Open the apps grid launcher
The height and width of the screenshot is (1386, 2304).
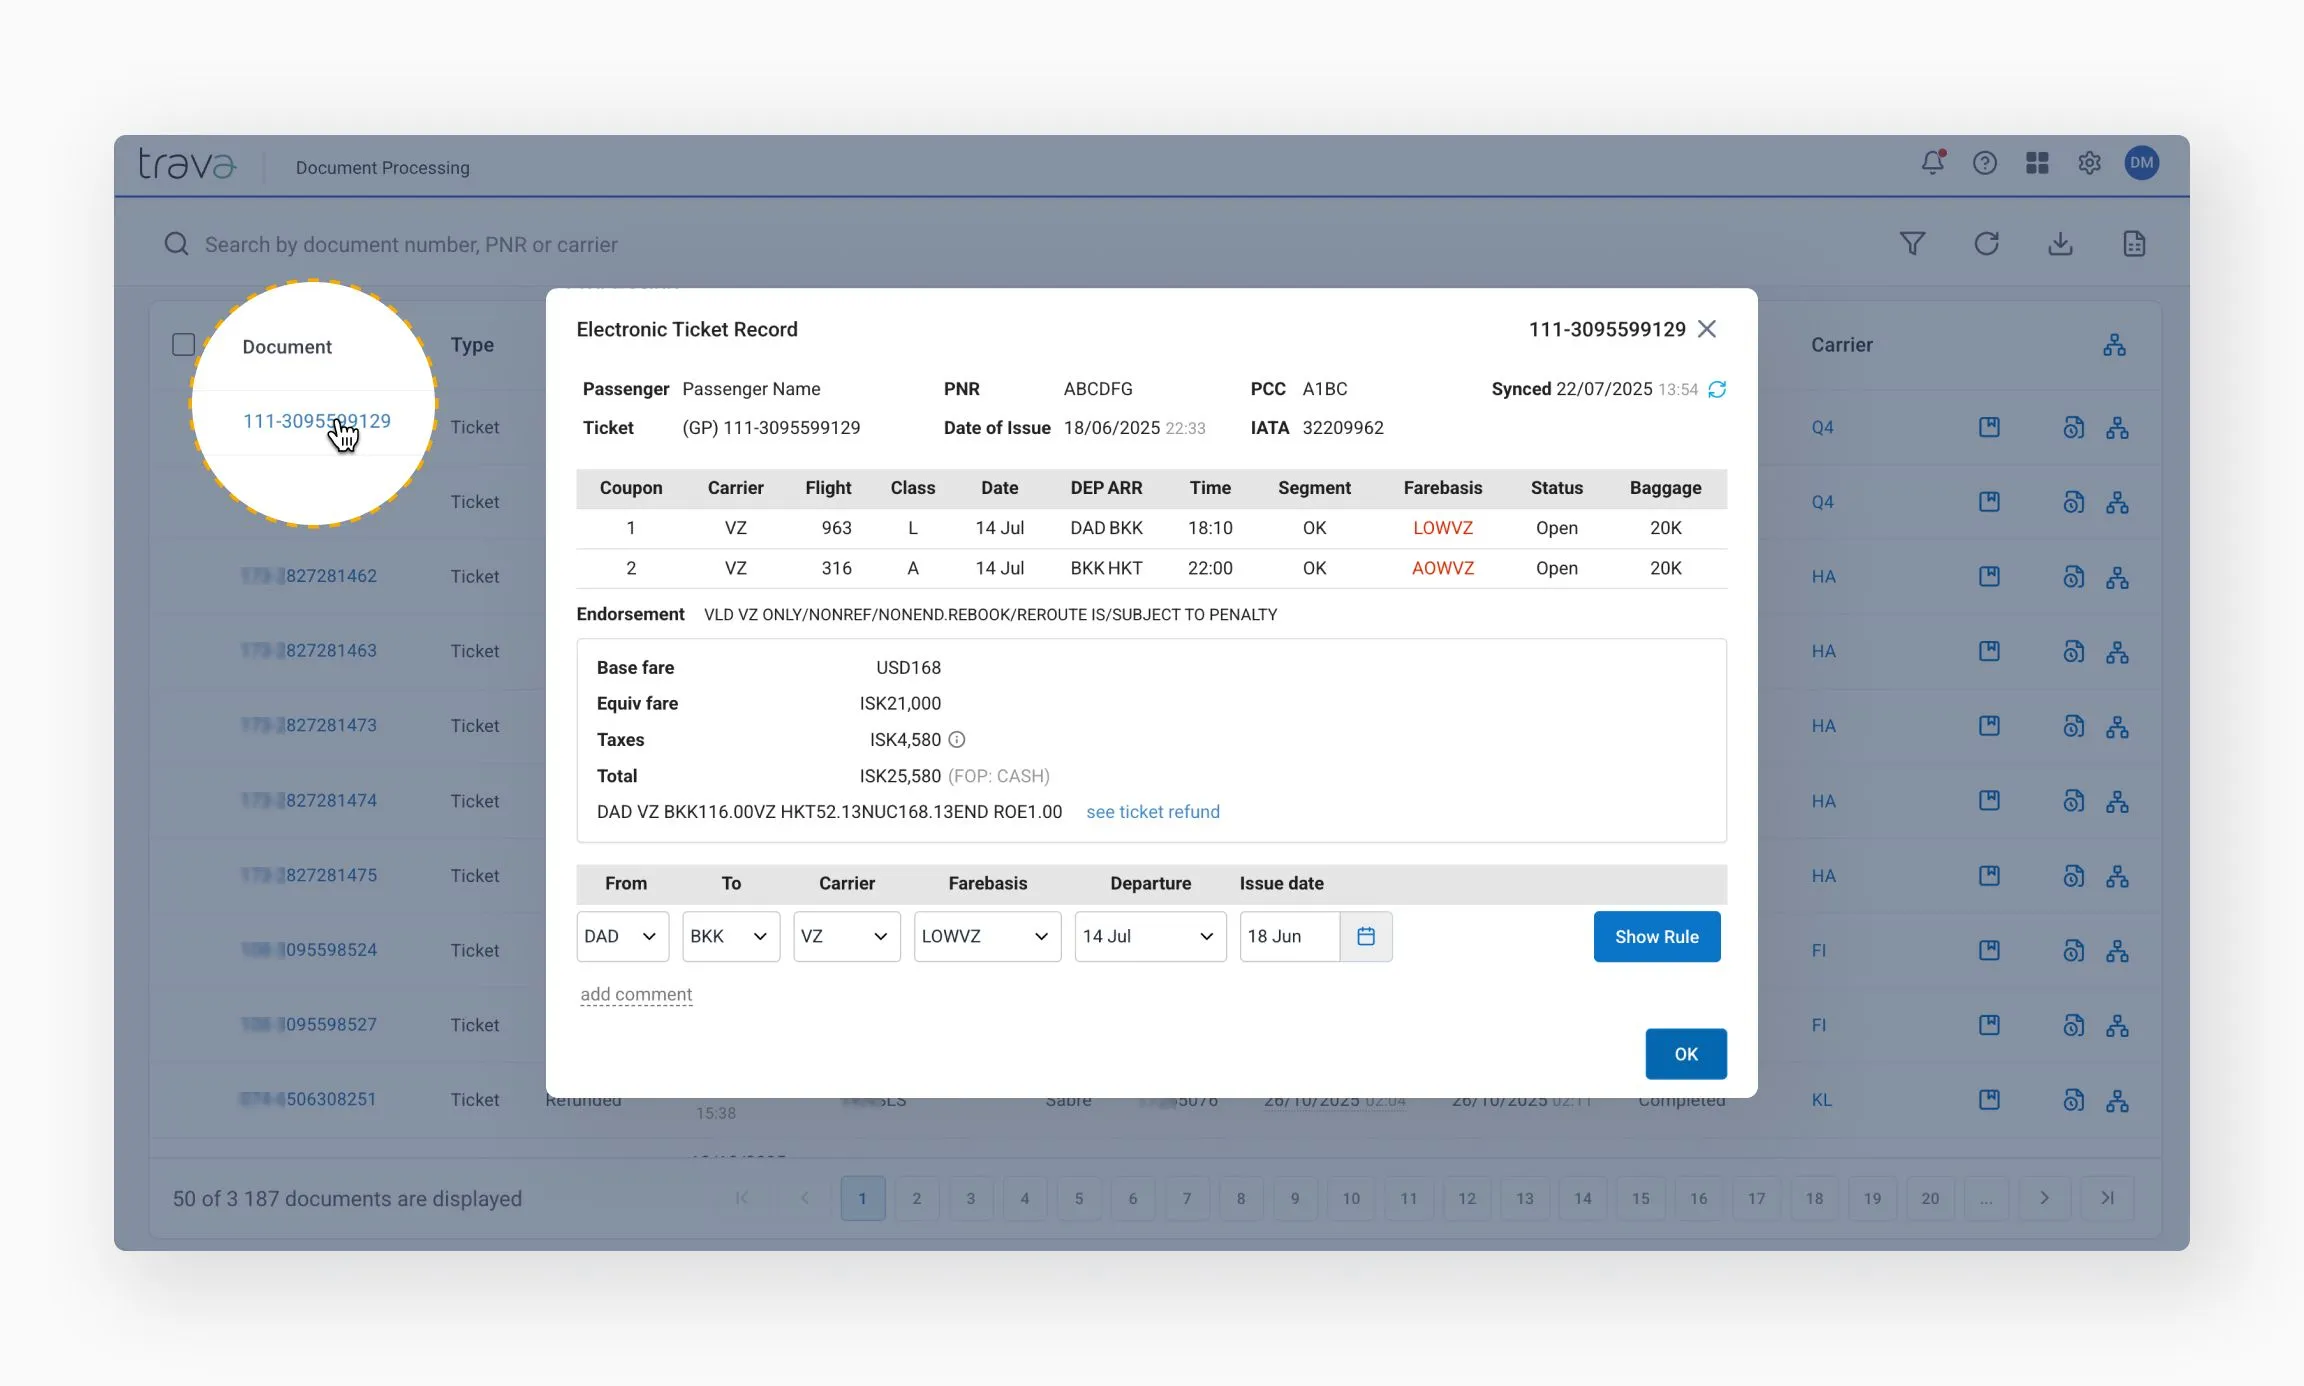pos(2038,162)
